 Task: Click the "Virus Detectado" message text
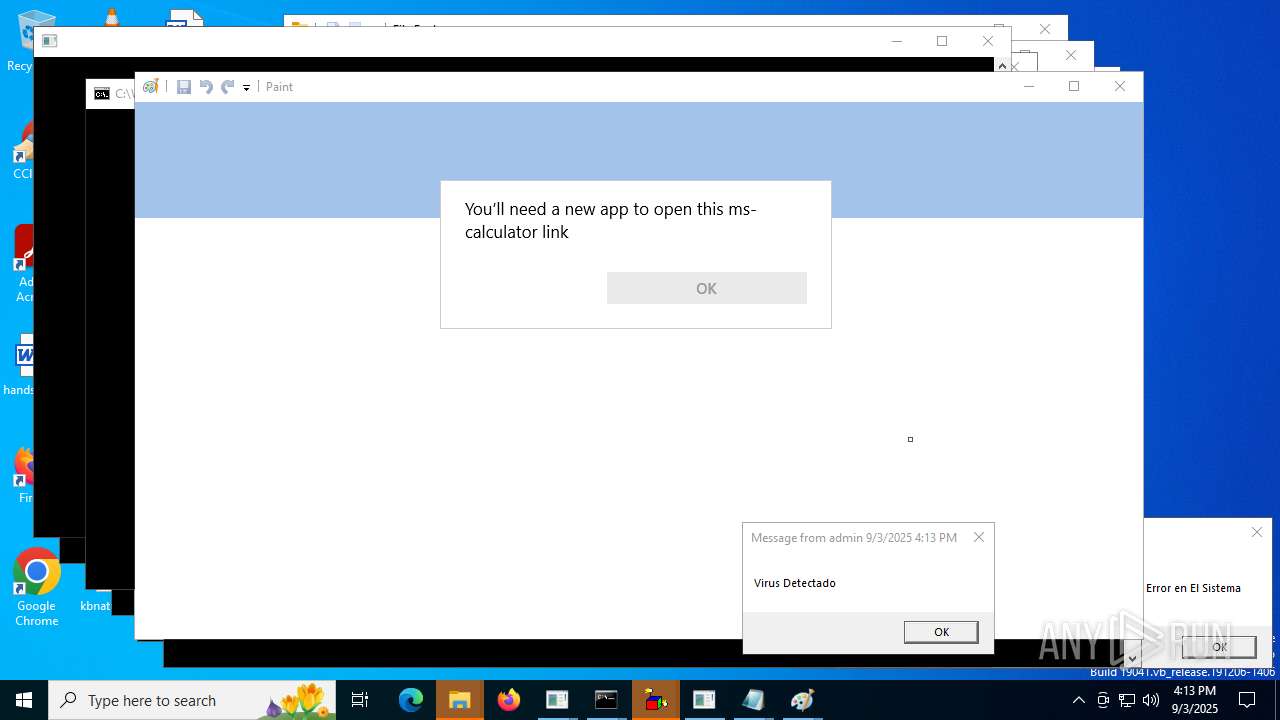795,583
